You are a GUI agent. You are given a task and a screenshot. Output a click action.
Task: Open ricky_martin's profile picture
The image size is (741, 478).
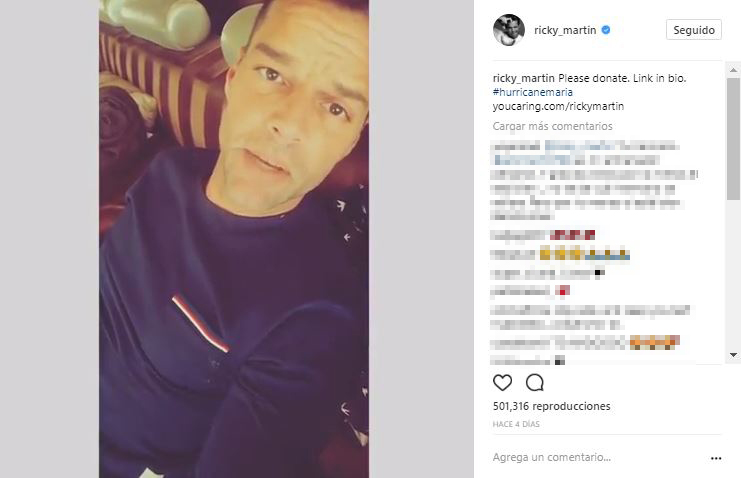click(x=508, y=30)
